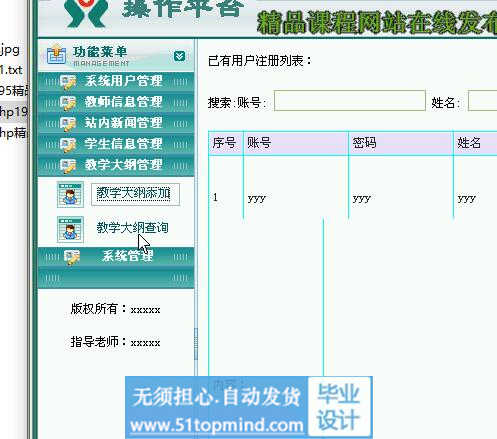Image resolution: width=497 pixels, height=439 pixels.
Task: Collapse the 教学大纲管理 section
Action: coord(116,165)
